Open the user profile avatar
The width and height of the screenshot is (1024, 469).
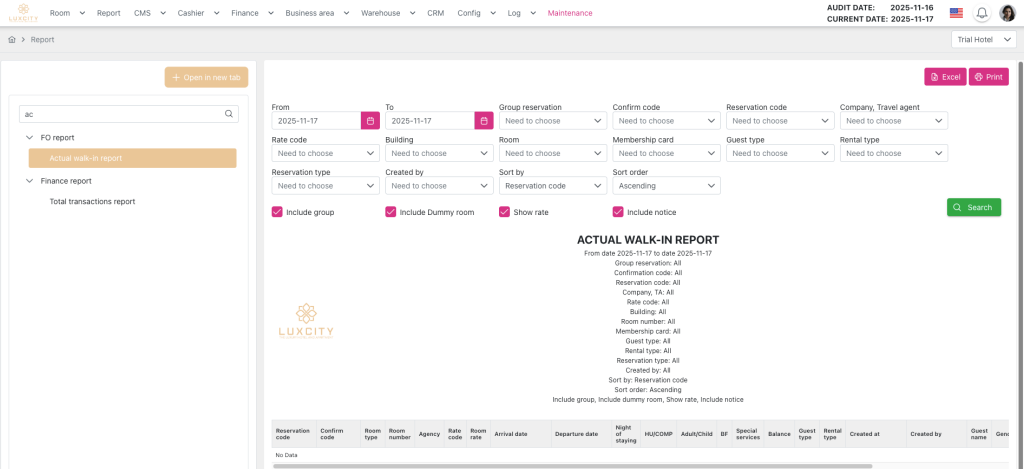[x=1008, y=13]
